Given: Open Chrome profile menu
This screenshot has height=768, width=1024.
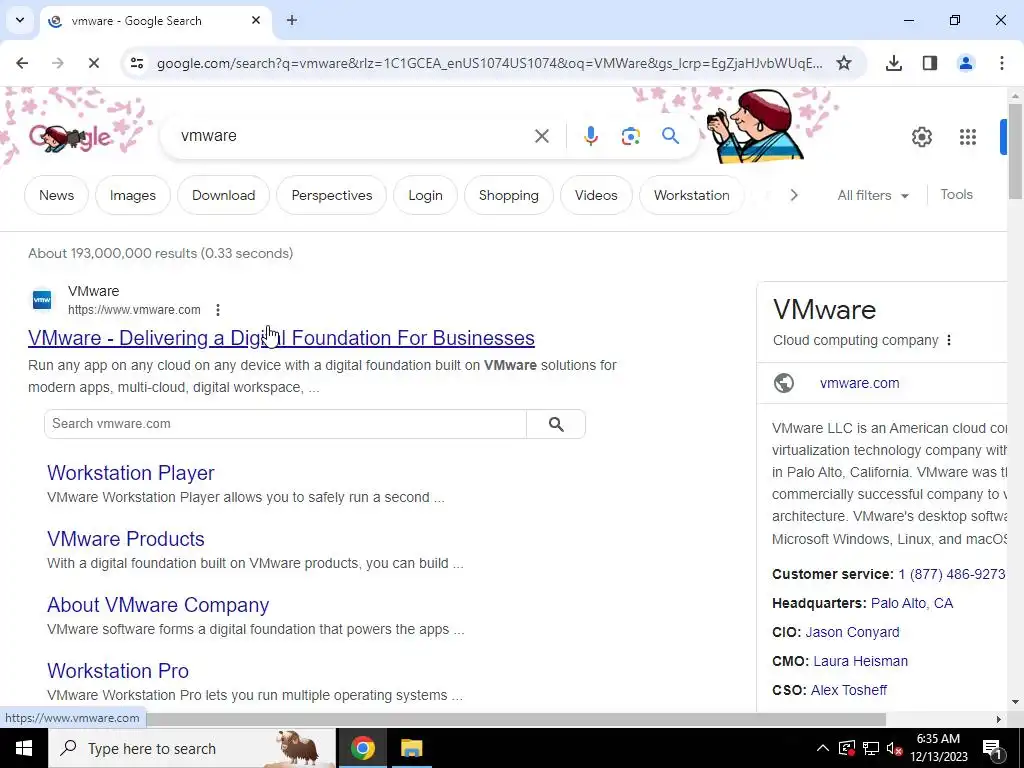Looking at the screenshot, I should click(x=965, y=63).
